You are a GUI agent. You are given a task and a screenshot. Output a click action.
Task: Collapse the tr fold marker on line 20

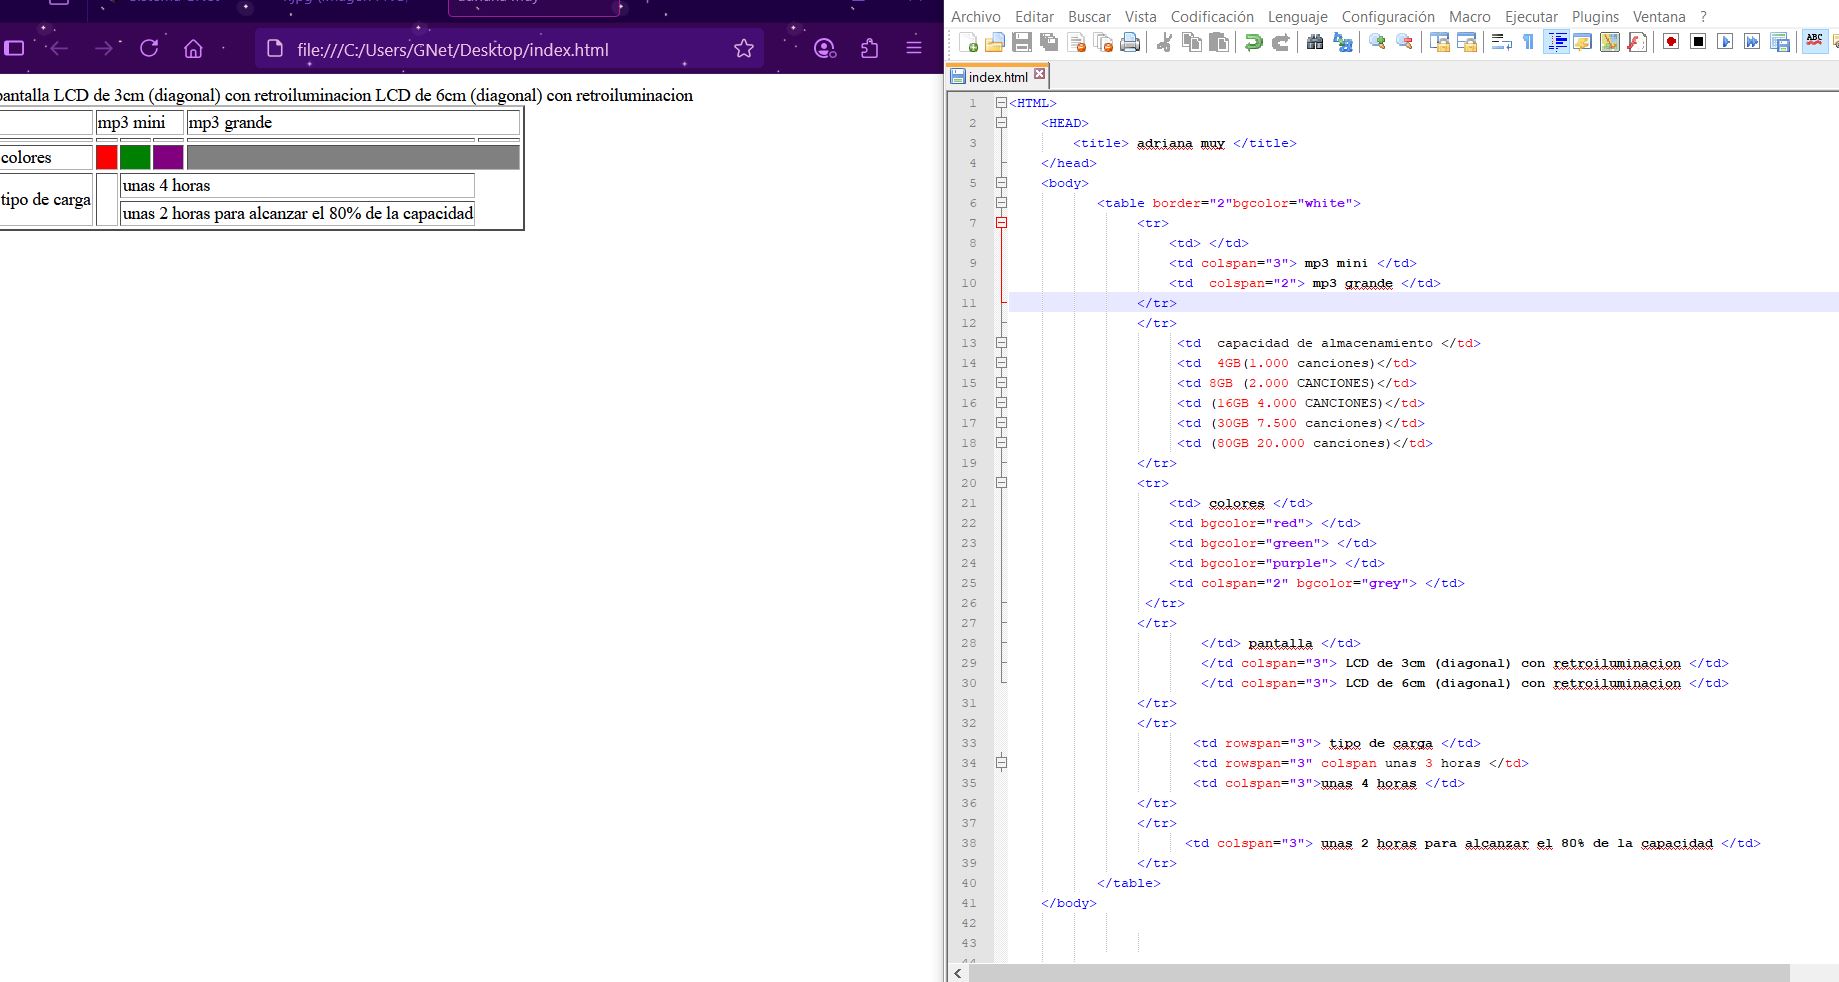coord(1001,483)
